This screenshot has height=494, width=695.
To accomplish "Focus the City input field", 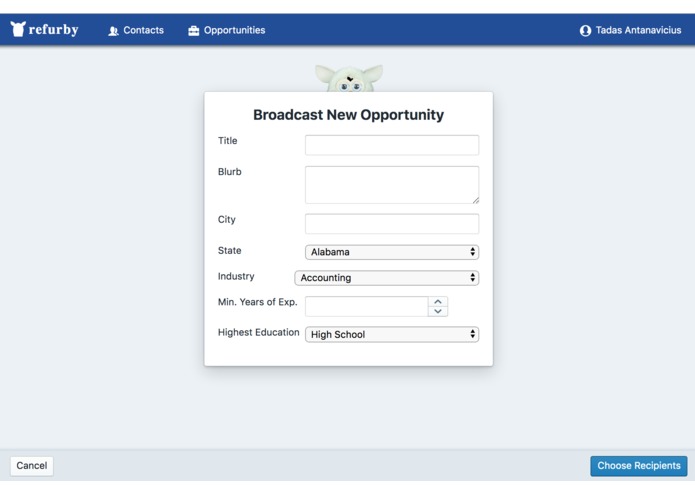I will click(392, 224).
